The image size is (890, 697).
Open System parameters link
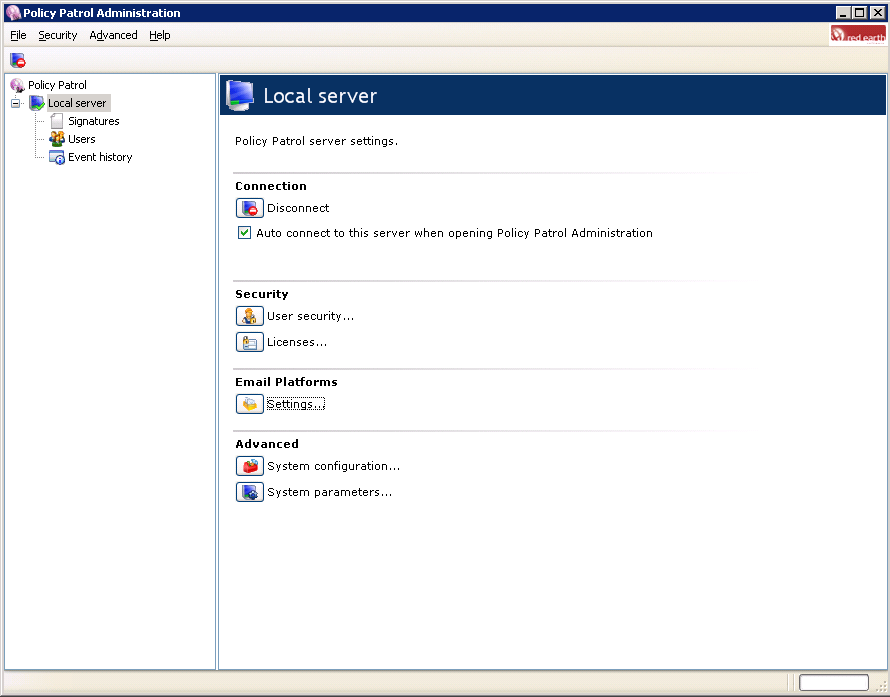click(x=330, y=492)
